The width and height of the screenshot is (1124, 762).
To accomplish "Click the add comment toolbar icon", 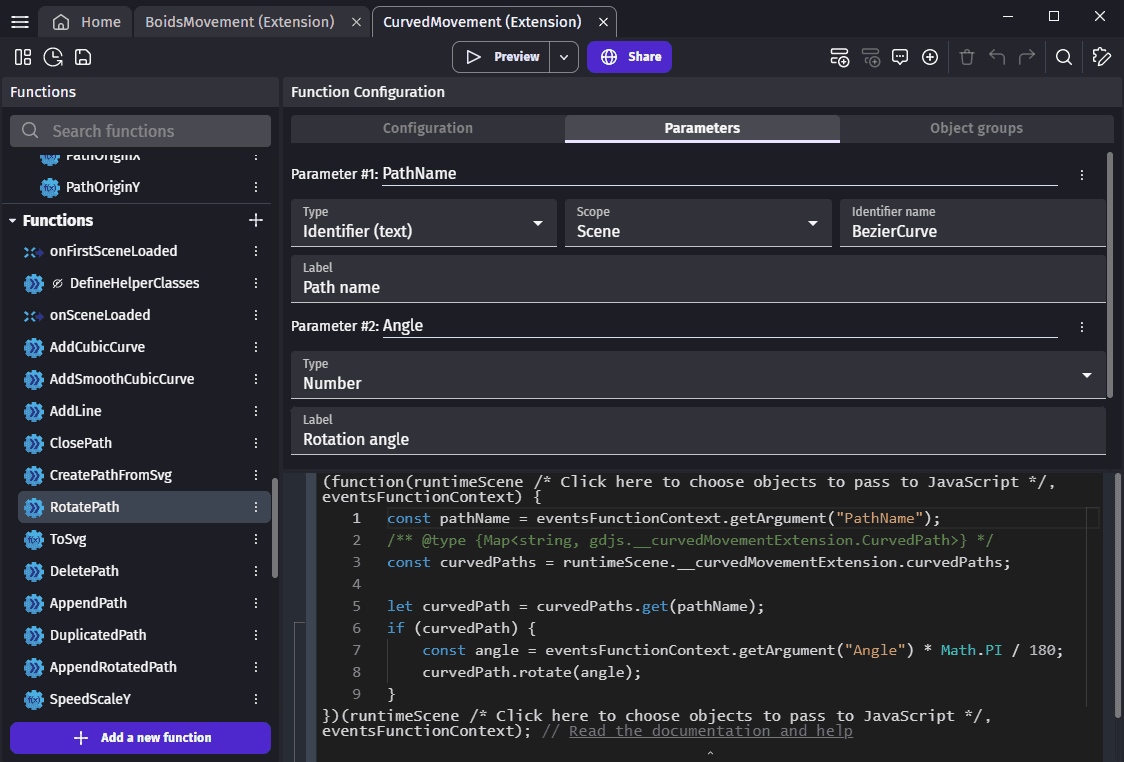I will (x=899, y=57).
